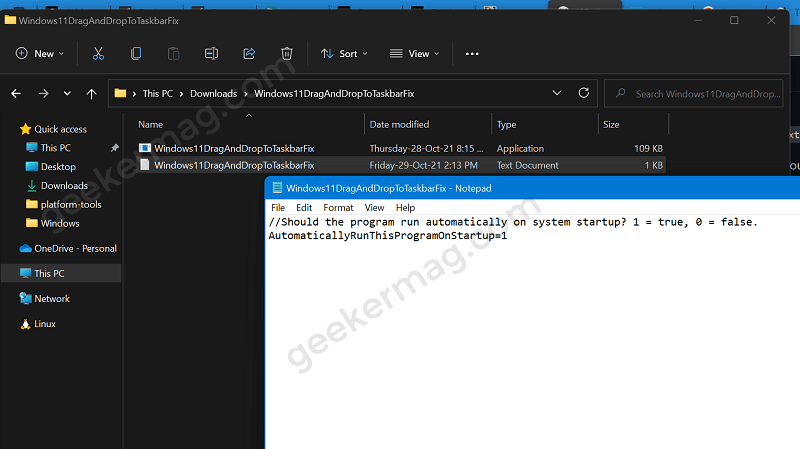Open the Sort dropdown
The image size is (800, 449).
tap(344, 54)
